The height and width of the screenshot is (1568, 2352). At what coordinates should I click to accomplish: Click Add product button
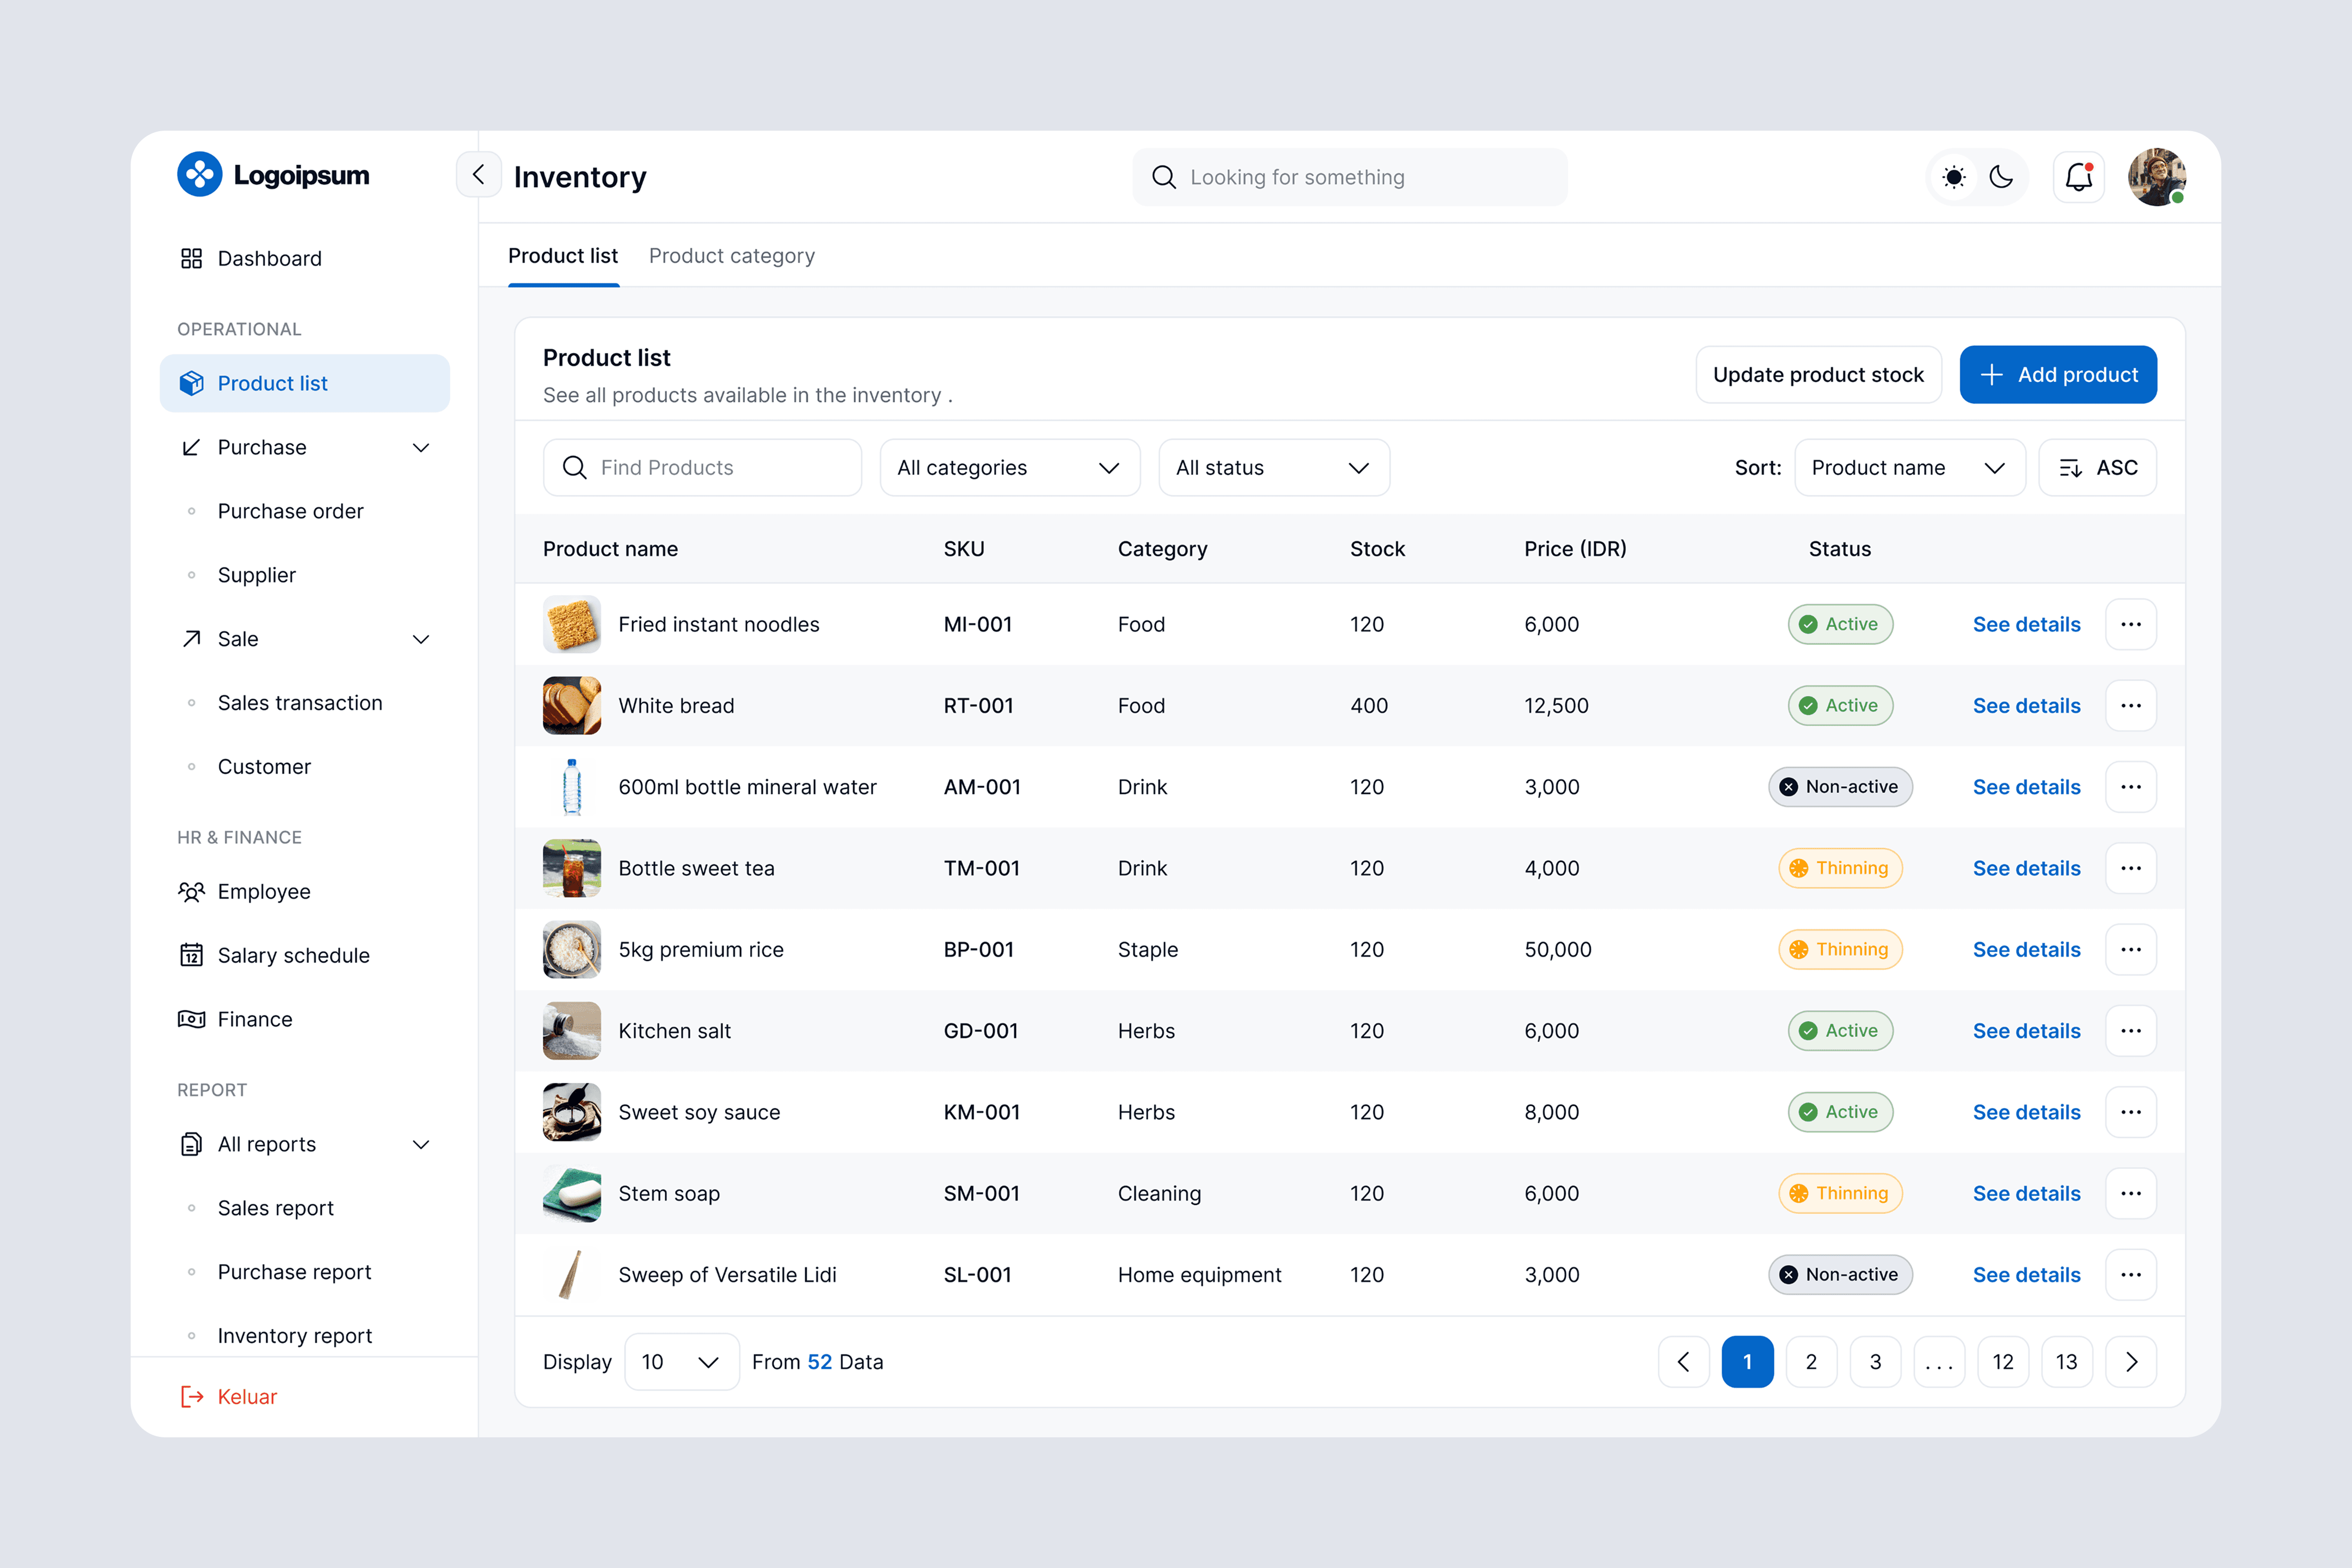(x=2057, y=375)
